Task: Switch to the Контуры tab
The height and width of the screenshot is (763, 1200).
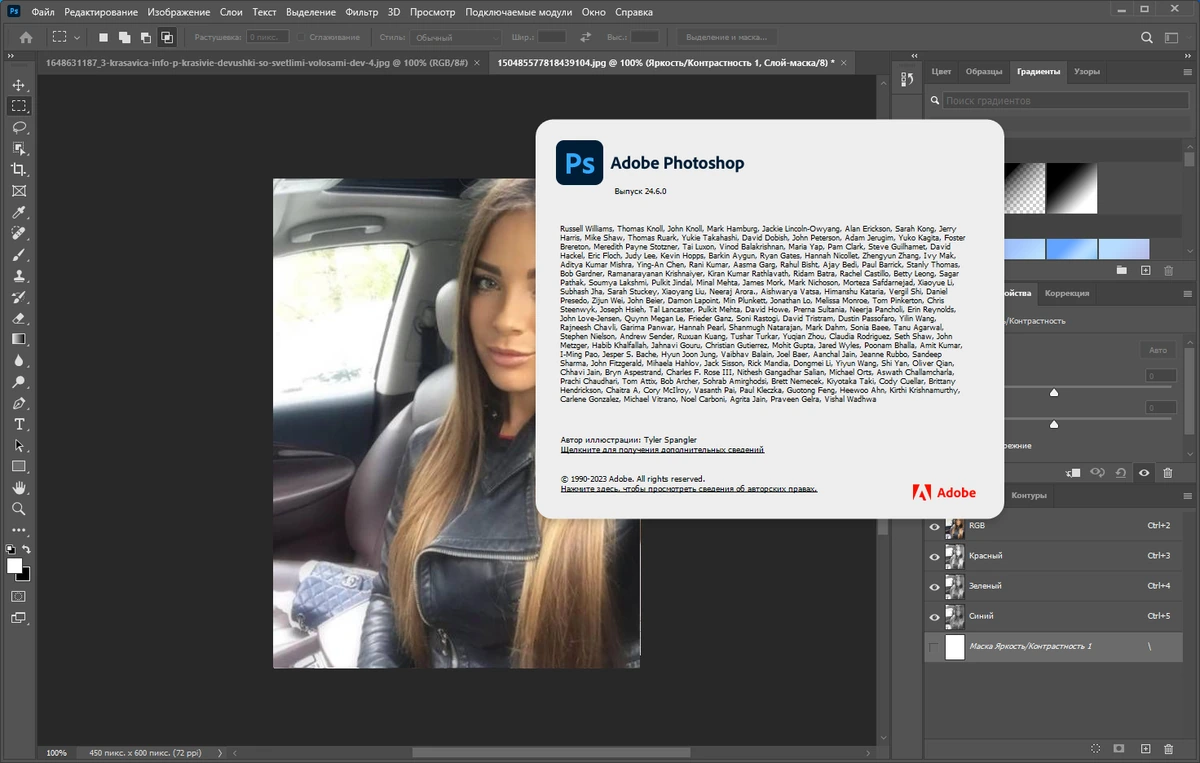Action: coord(1029,496)
